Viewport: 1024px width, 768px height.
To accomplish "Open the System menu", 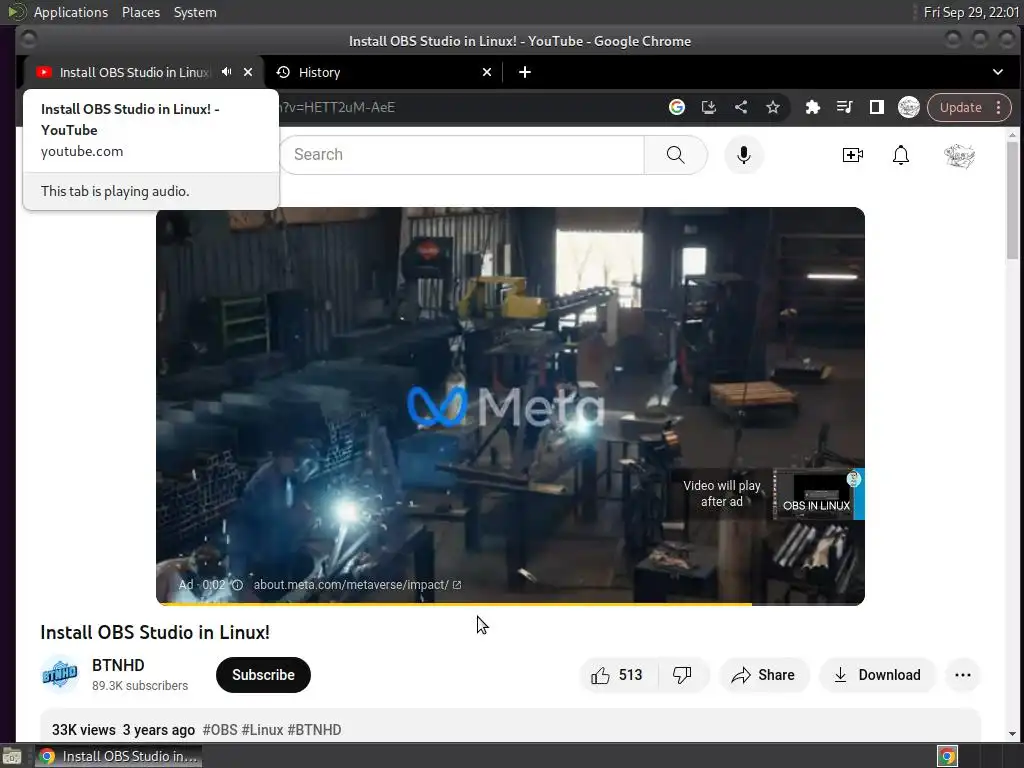I will pyautogui.click(x=195, y=12).
